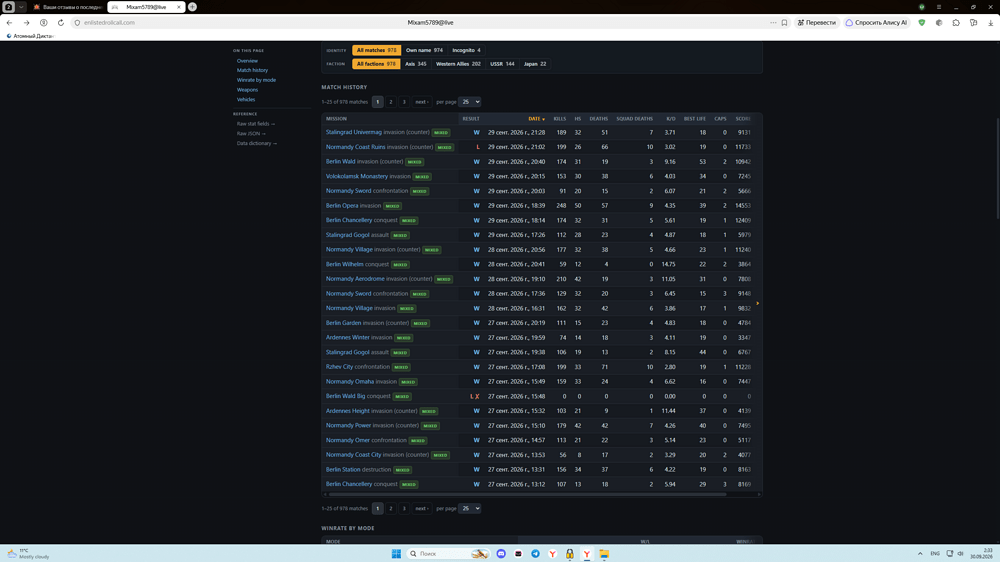This screenshot has width=1000, height=562.
Task: Reload the page with the refresh icon
Action: (61, 22)
